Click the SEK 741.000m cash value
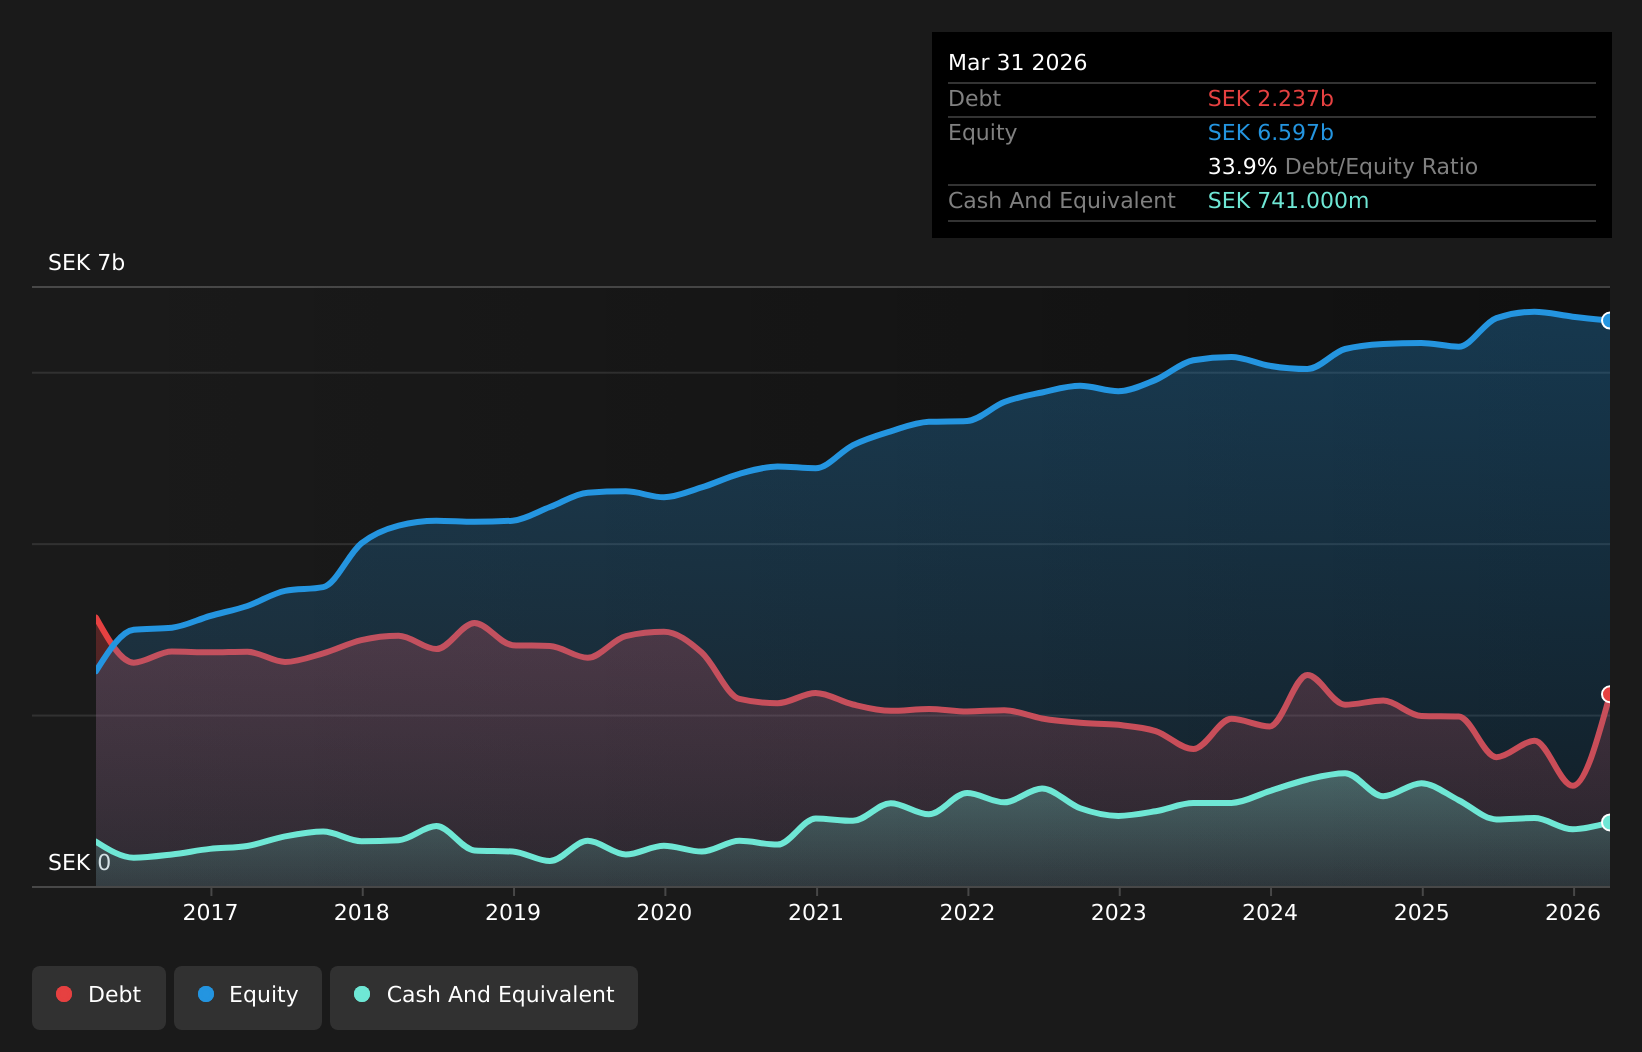 (1288, 201)
